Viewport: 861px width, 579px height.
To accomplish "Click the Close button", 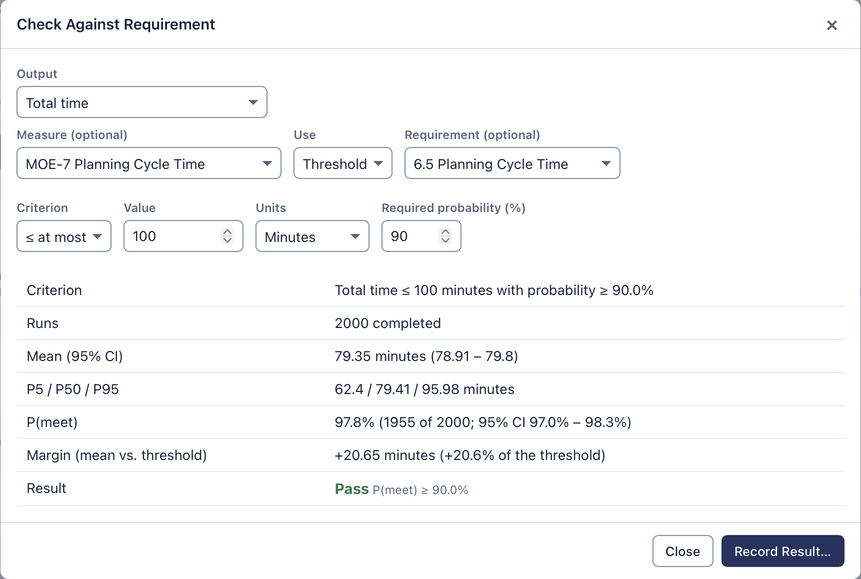I will tap(683, 551).
